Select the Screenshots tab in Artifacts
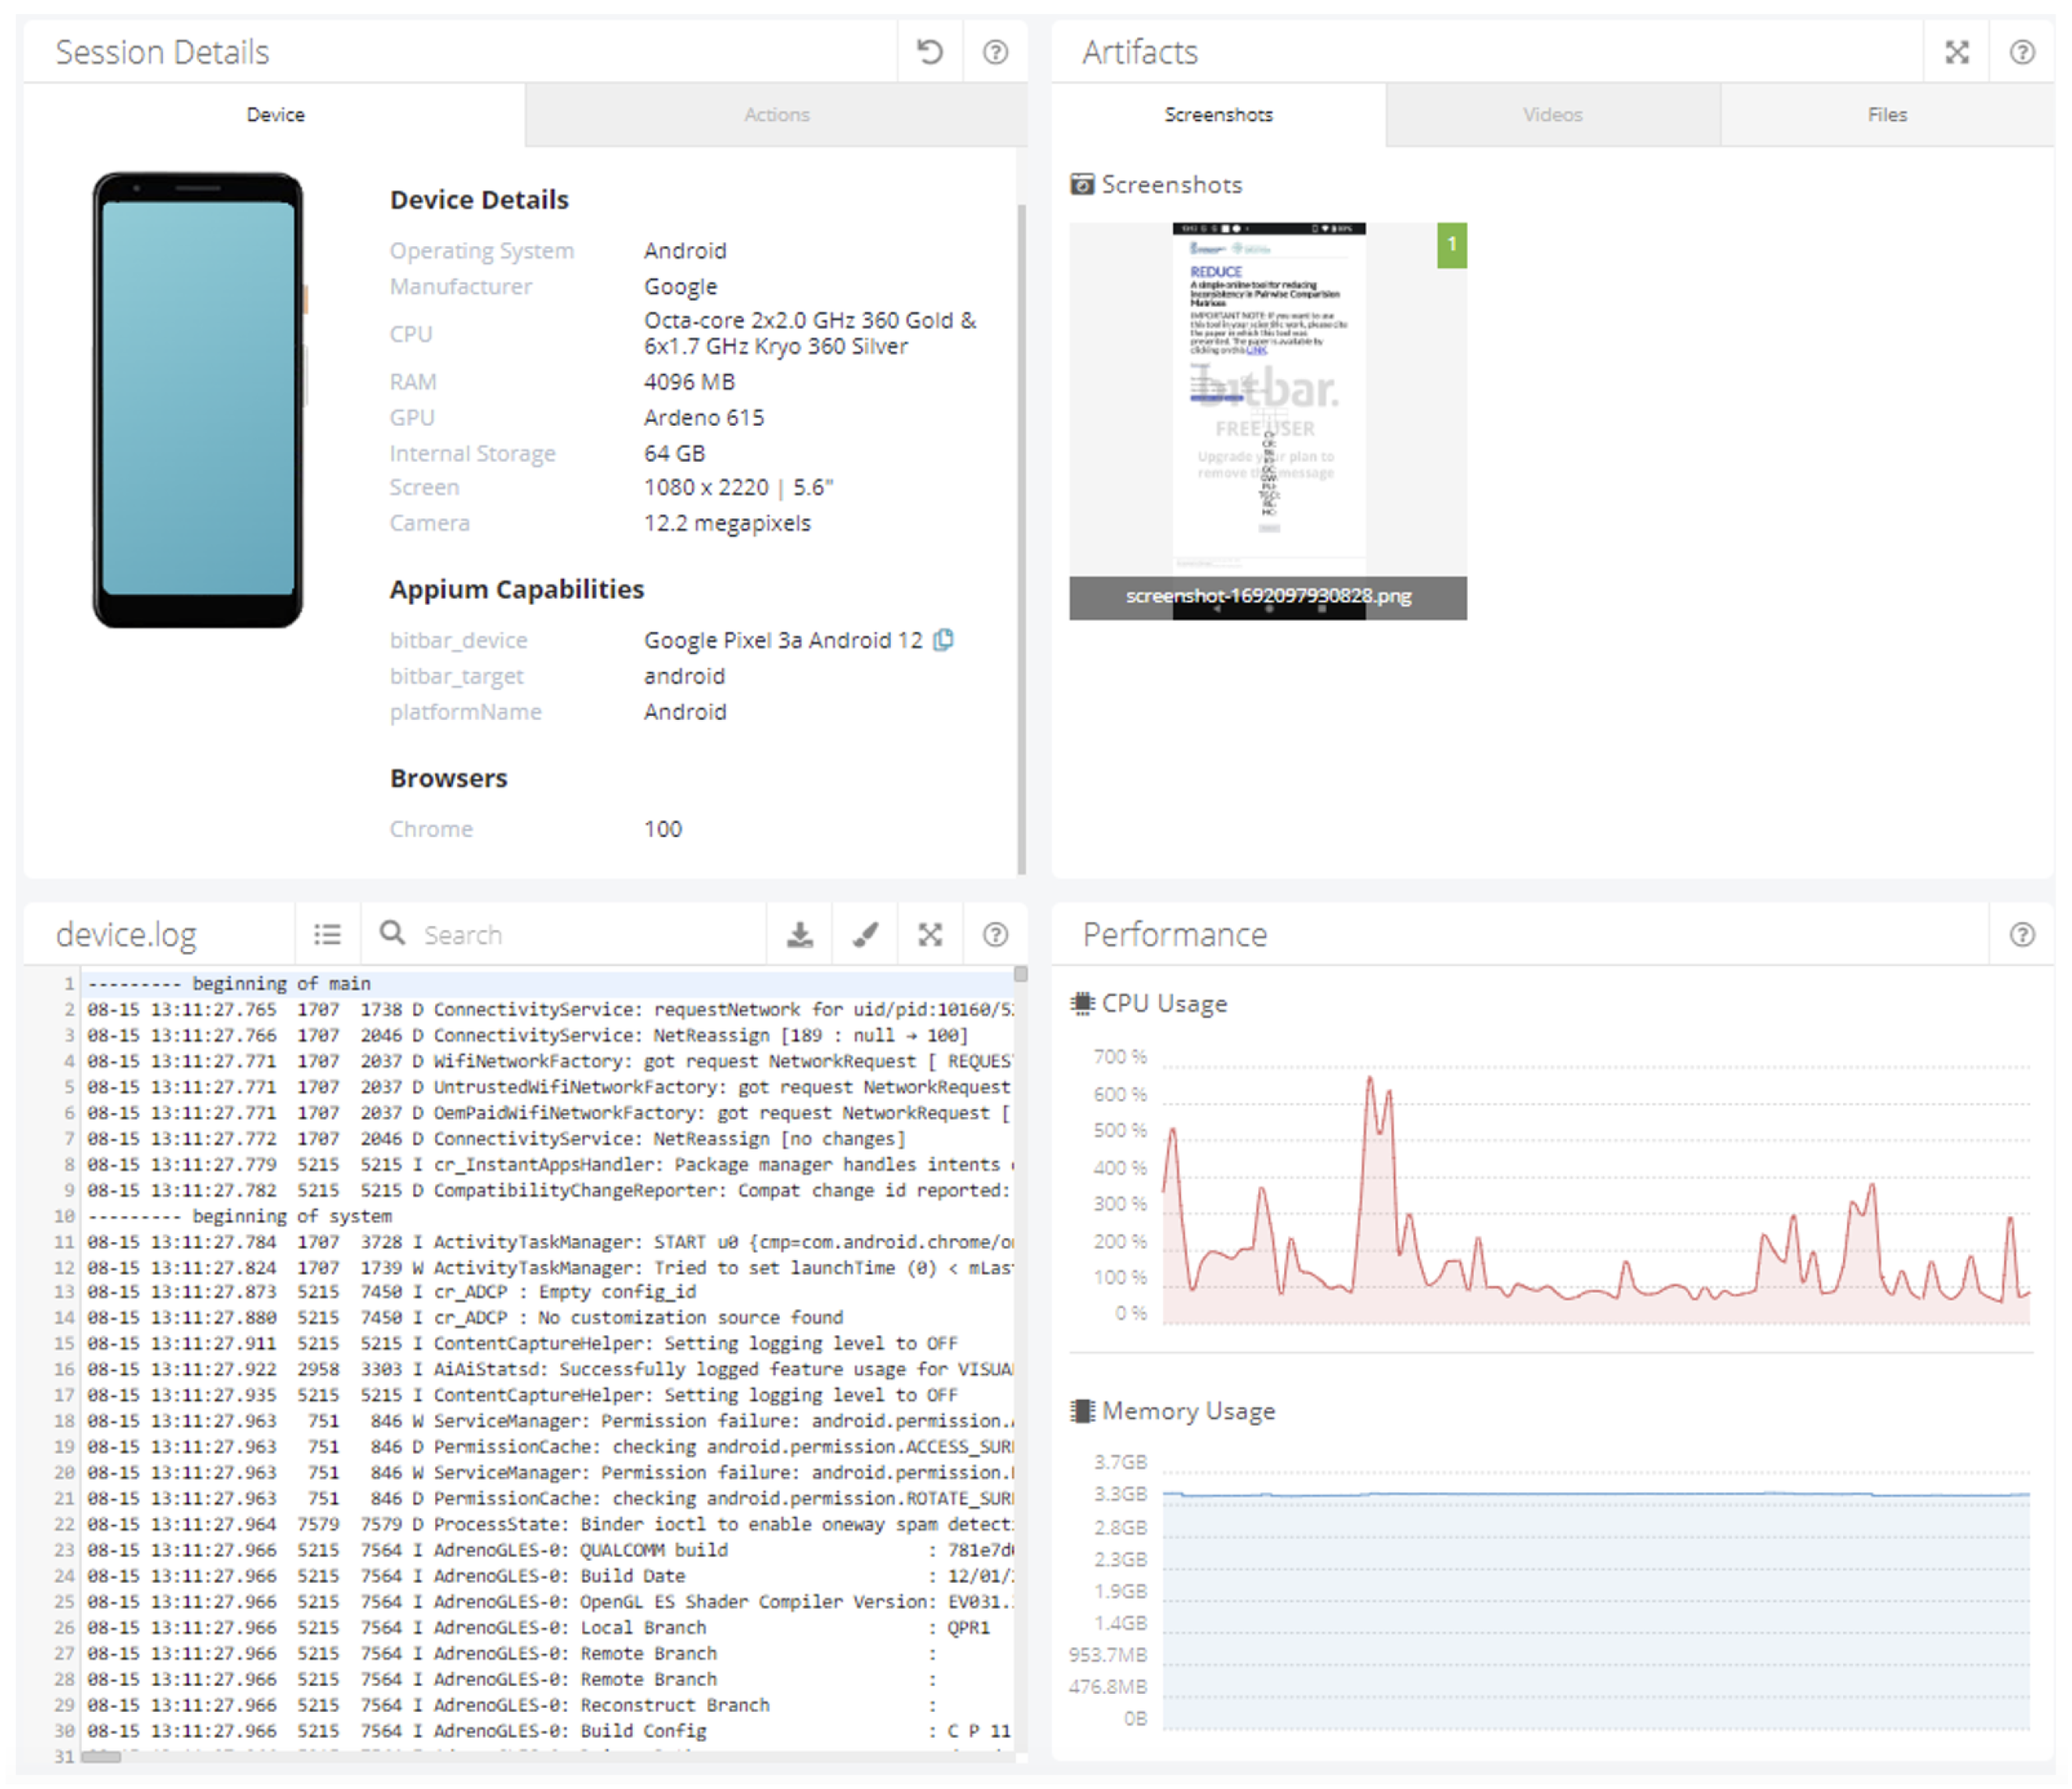Screen dimensions: 2072x1789 click(x=1219, y=115)
